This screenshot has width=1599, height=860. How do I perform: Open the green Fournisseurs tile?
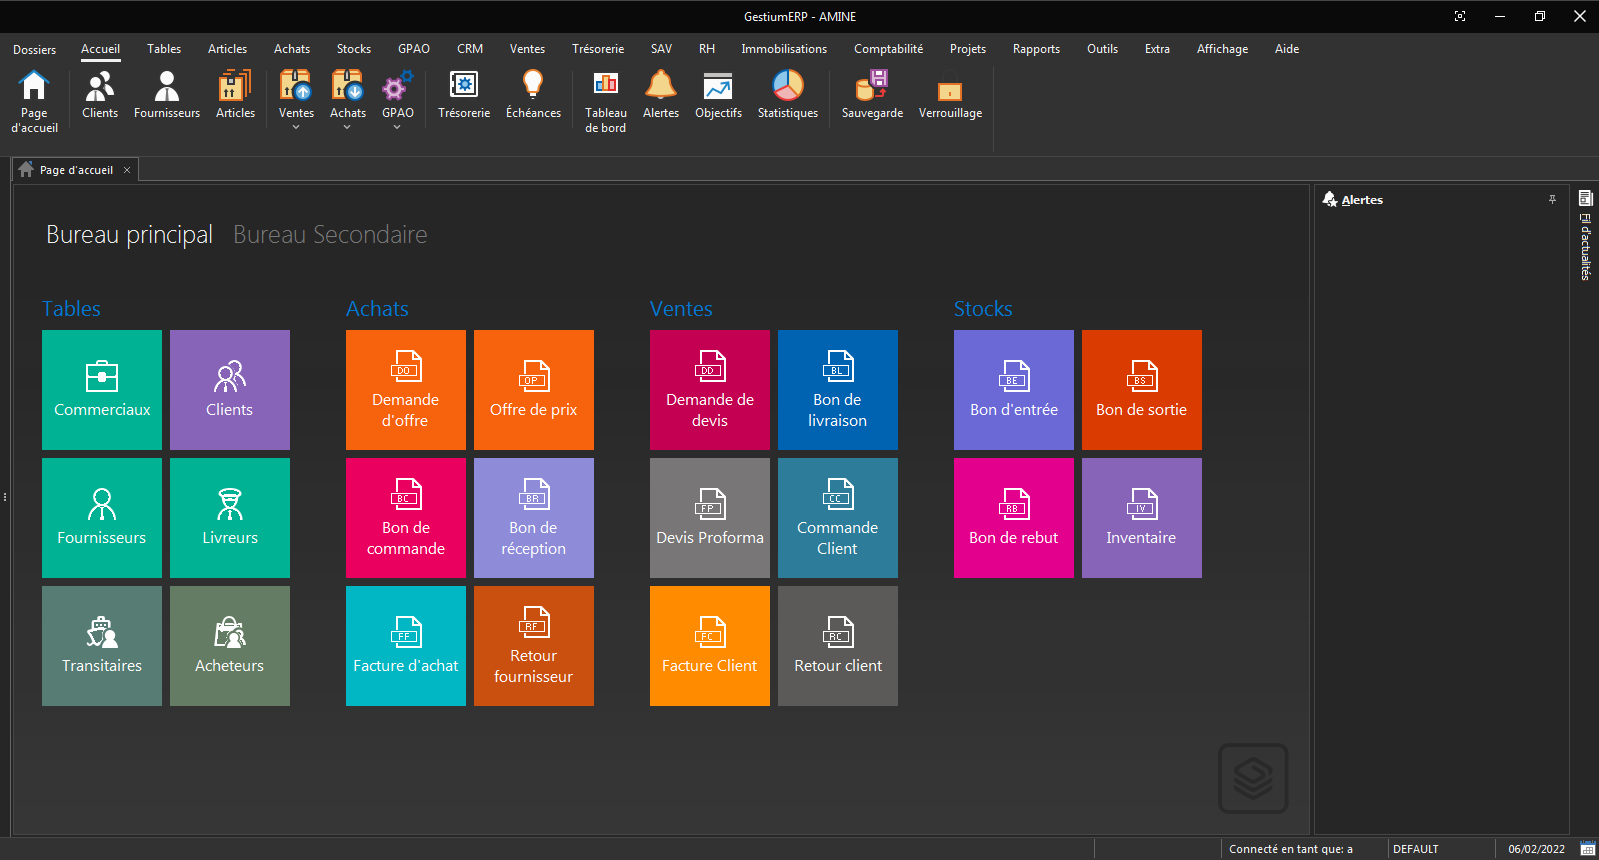coord(102,518)
